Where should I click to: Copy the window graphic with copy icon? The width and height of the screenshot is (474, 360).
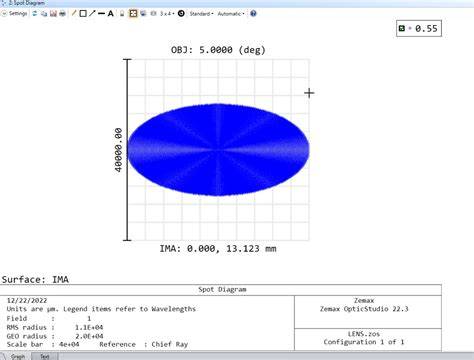point(44,14)
